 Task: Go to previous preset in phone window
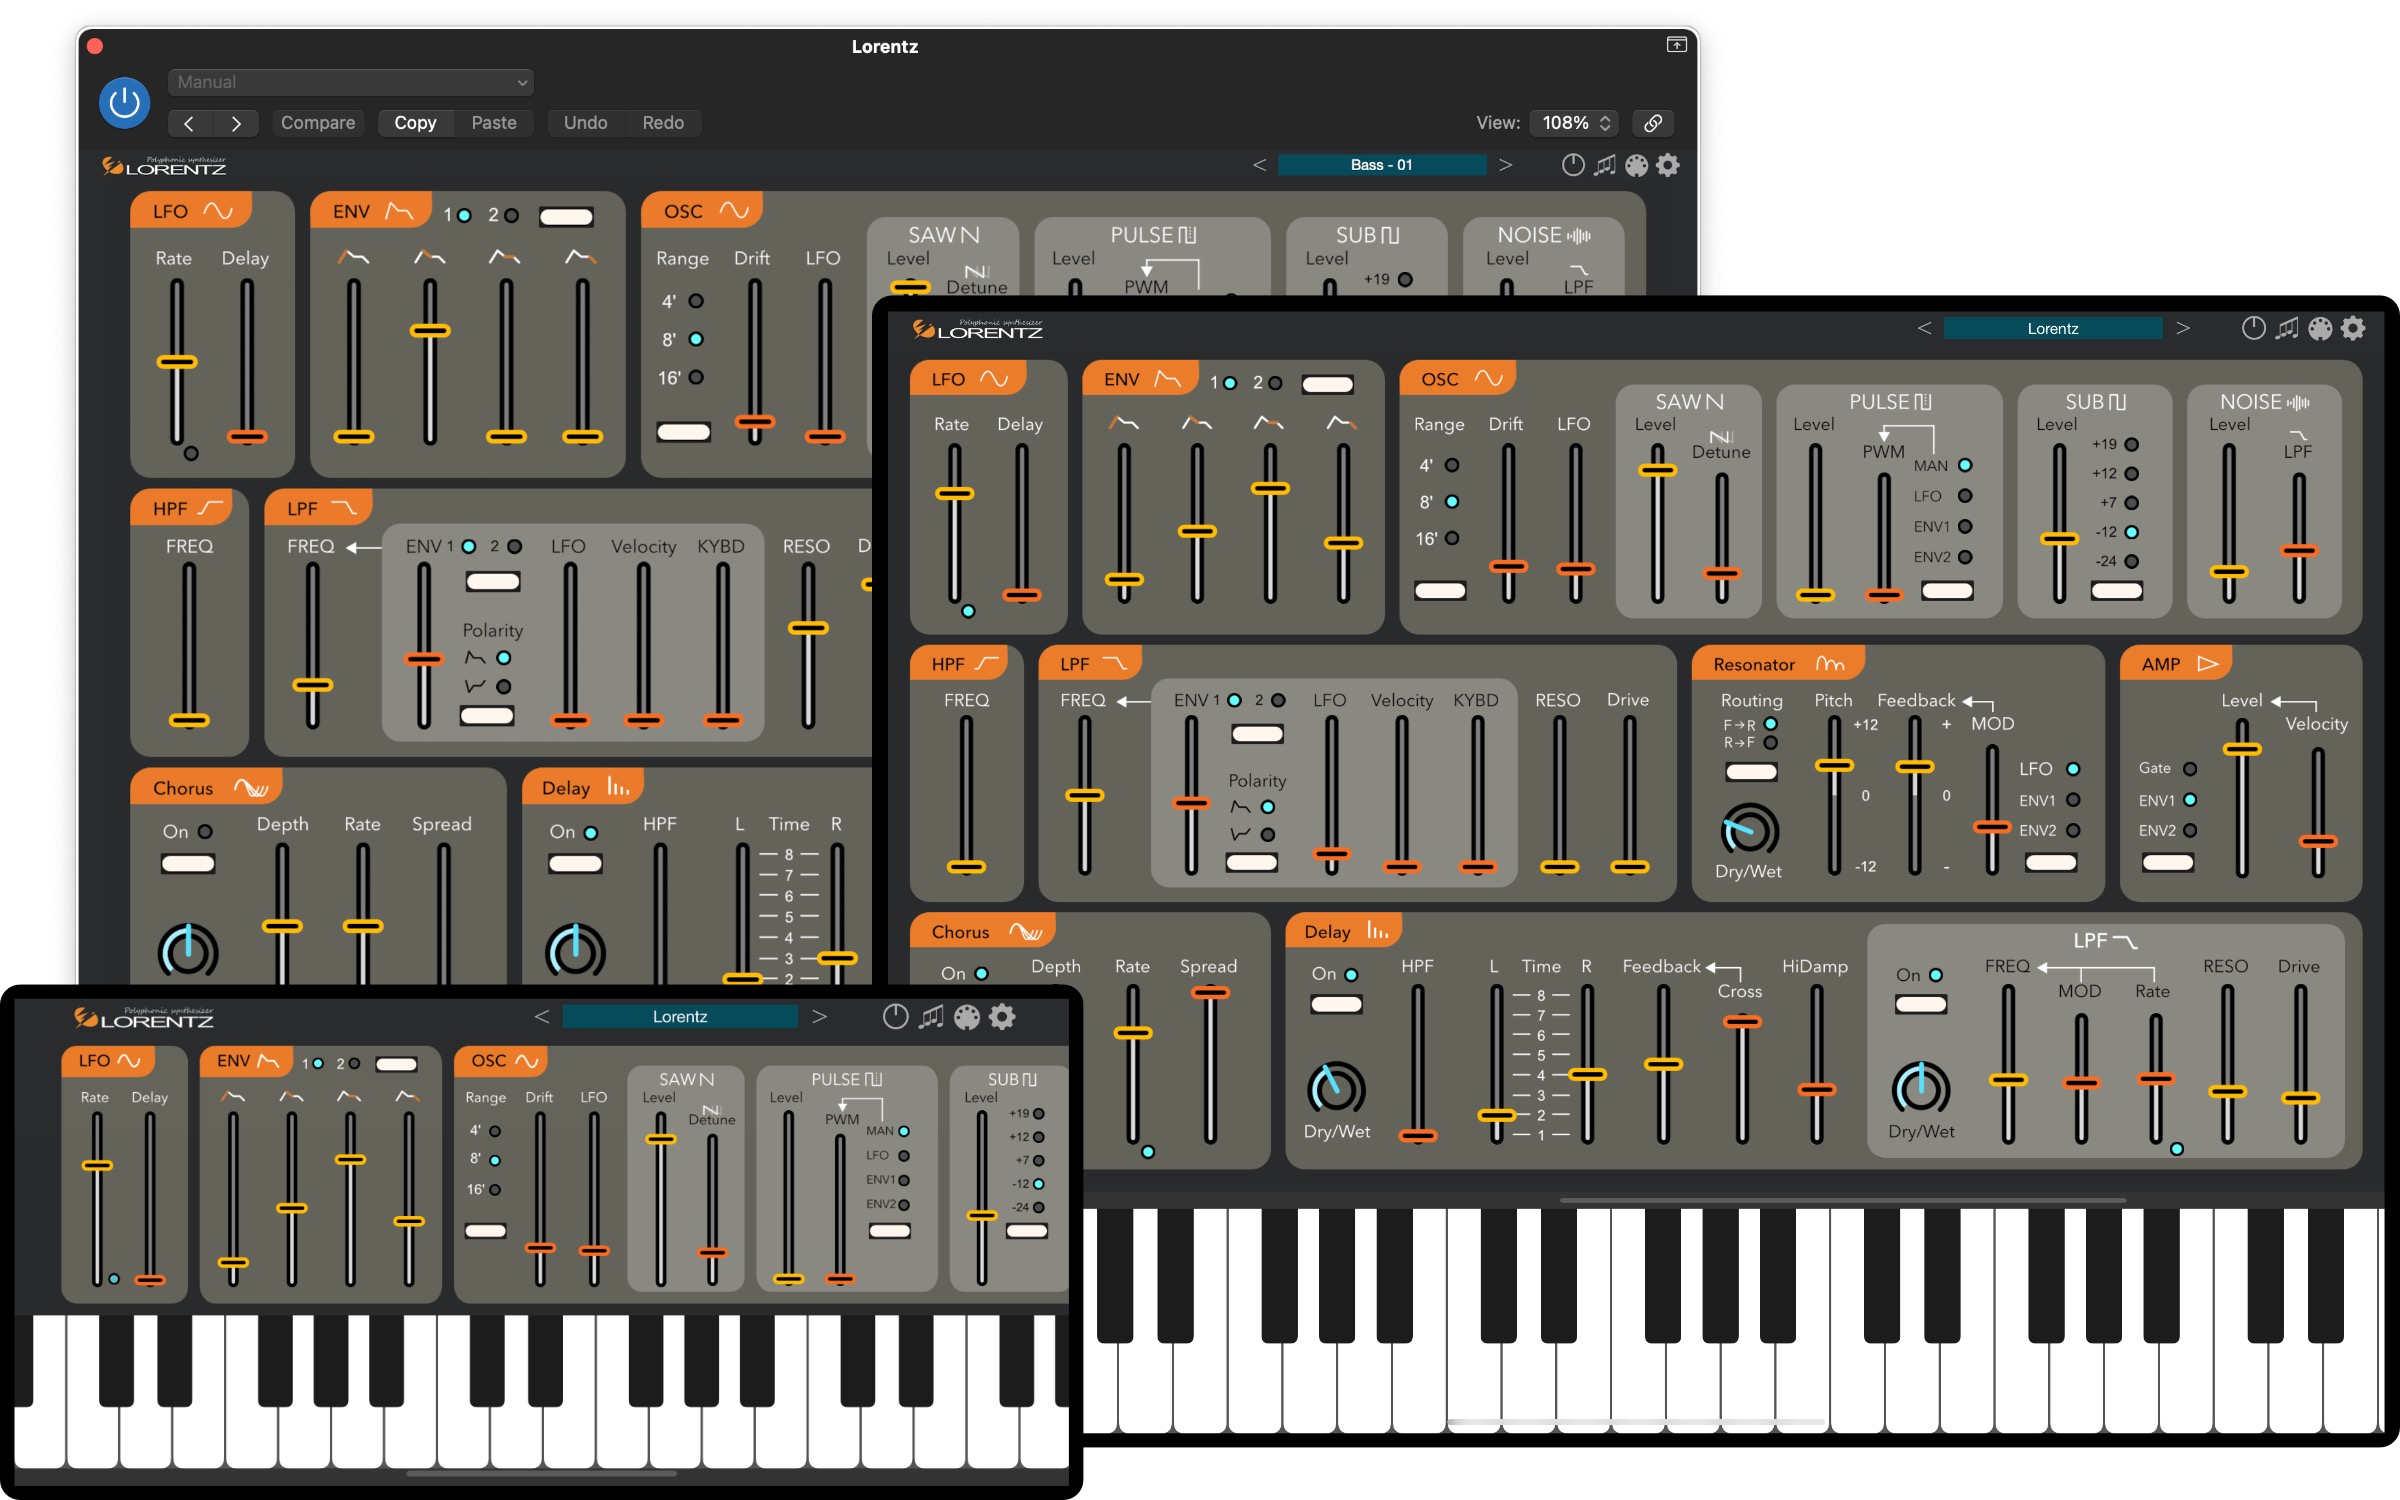(542, 1017)
